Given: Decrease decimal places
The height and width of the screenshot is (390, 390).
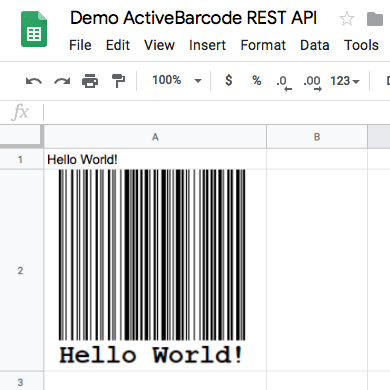Looking at the screenshot, I should pyautogui.click(x=284, y=82).
